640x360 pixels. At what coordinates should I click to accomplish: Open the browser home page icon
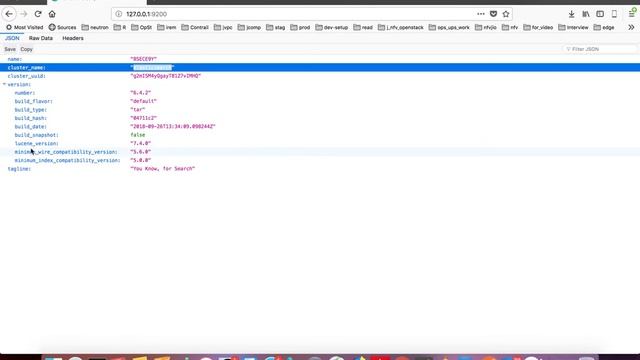[x=52, y=14]
